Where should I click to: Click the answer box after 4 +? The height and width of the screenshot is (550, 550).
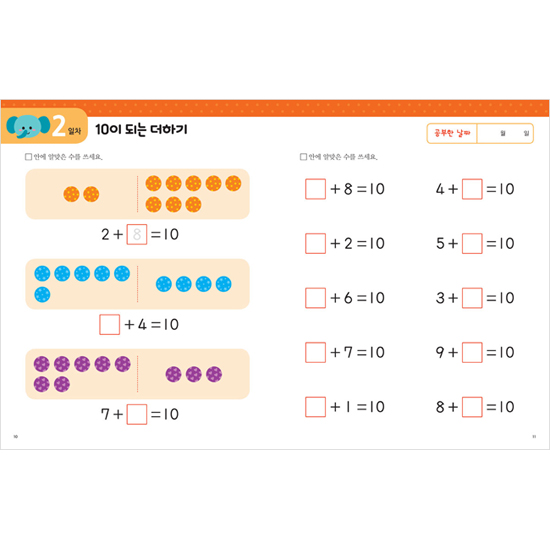point(472,189)
